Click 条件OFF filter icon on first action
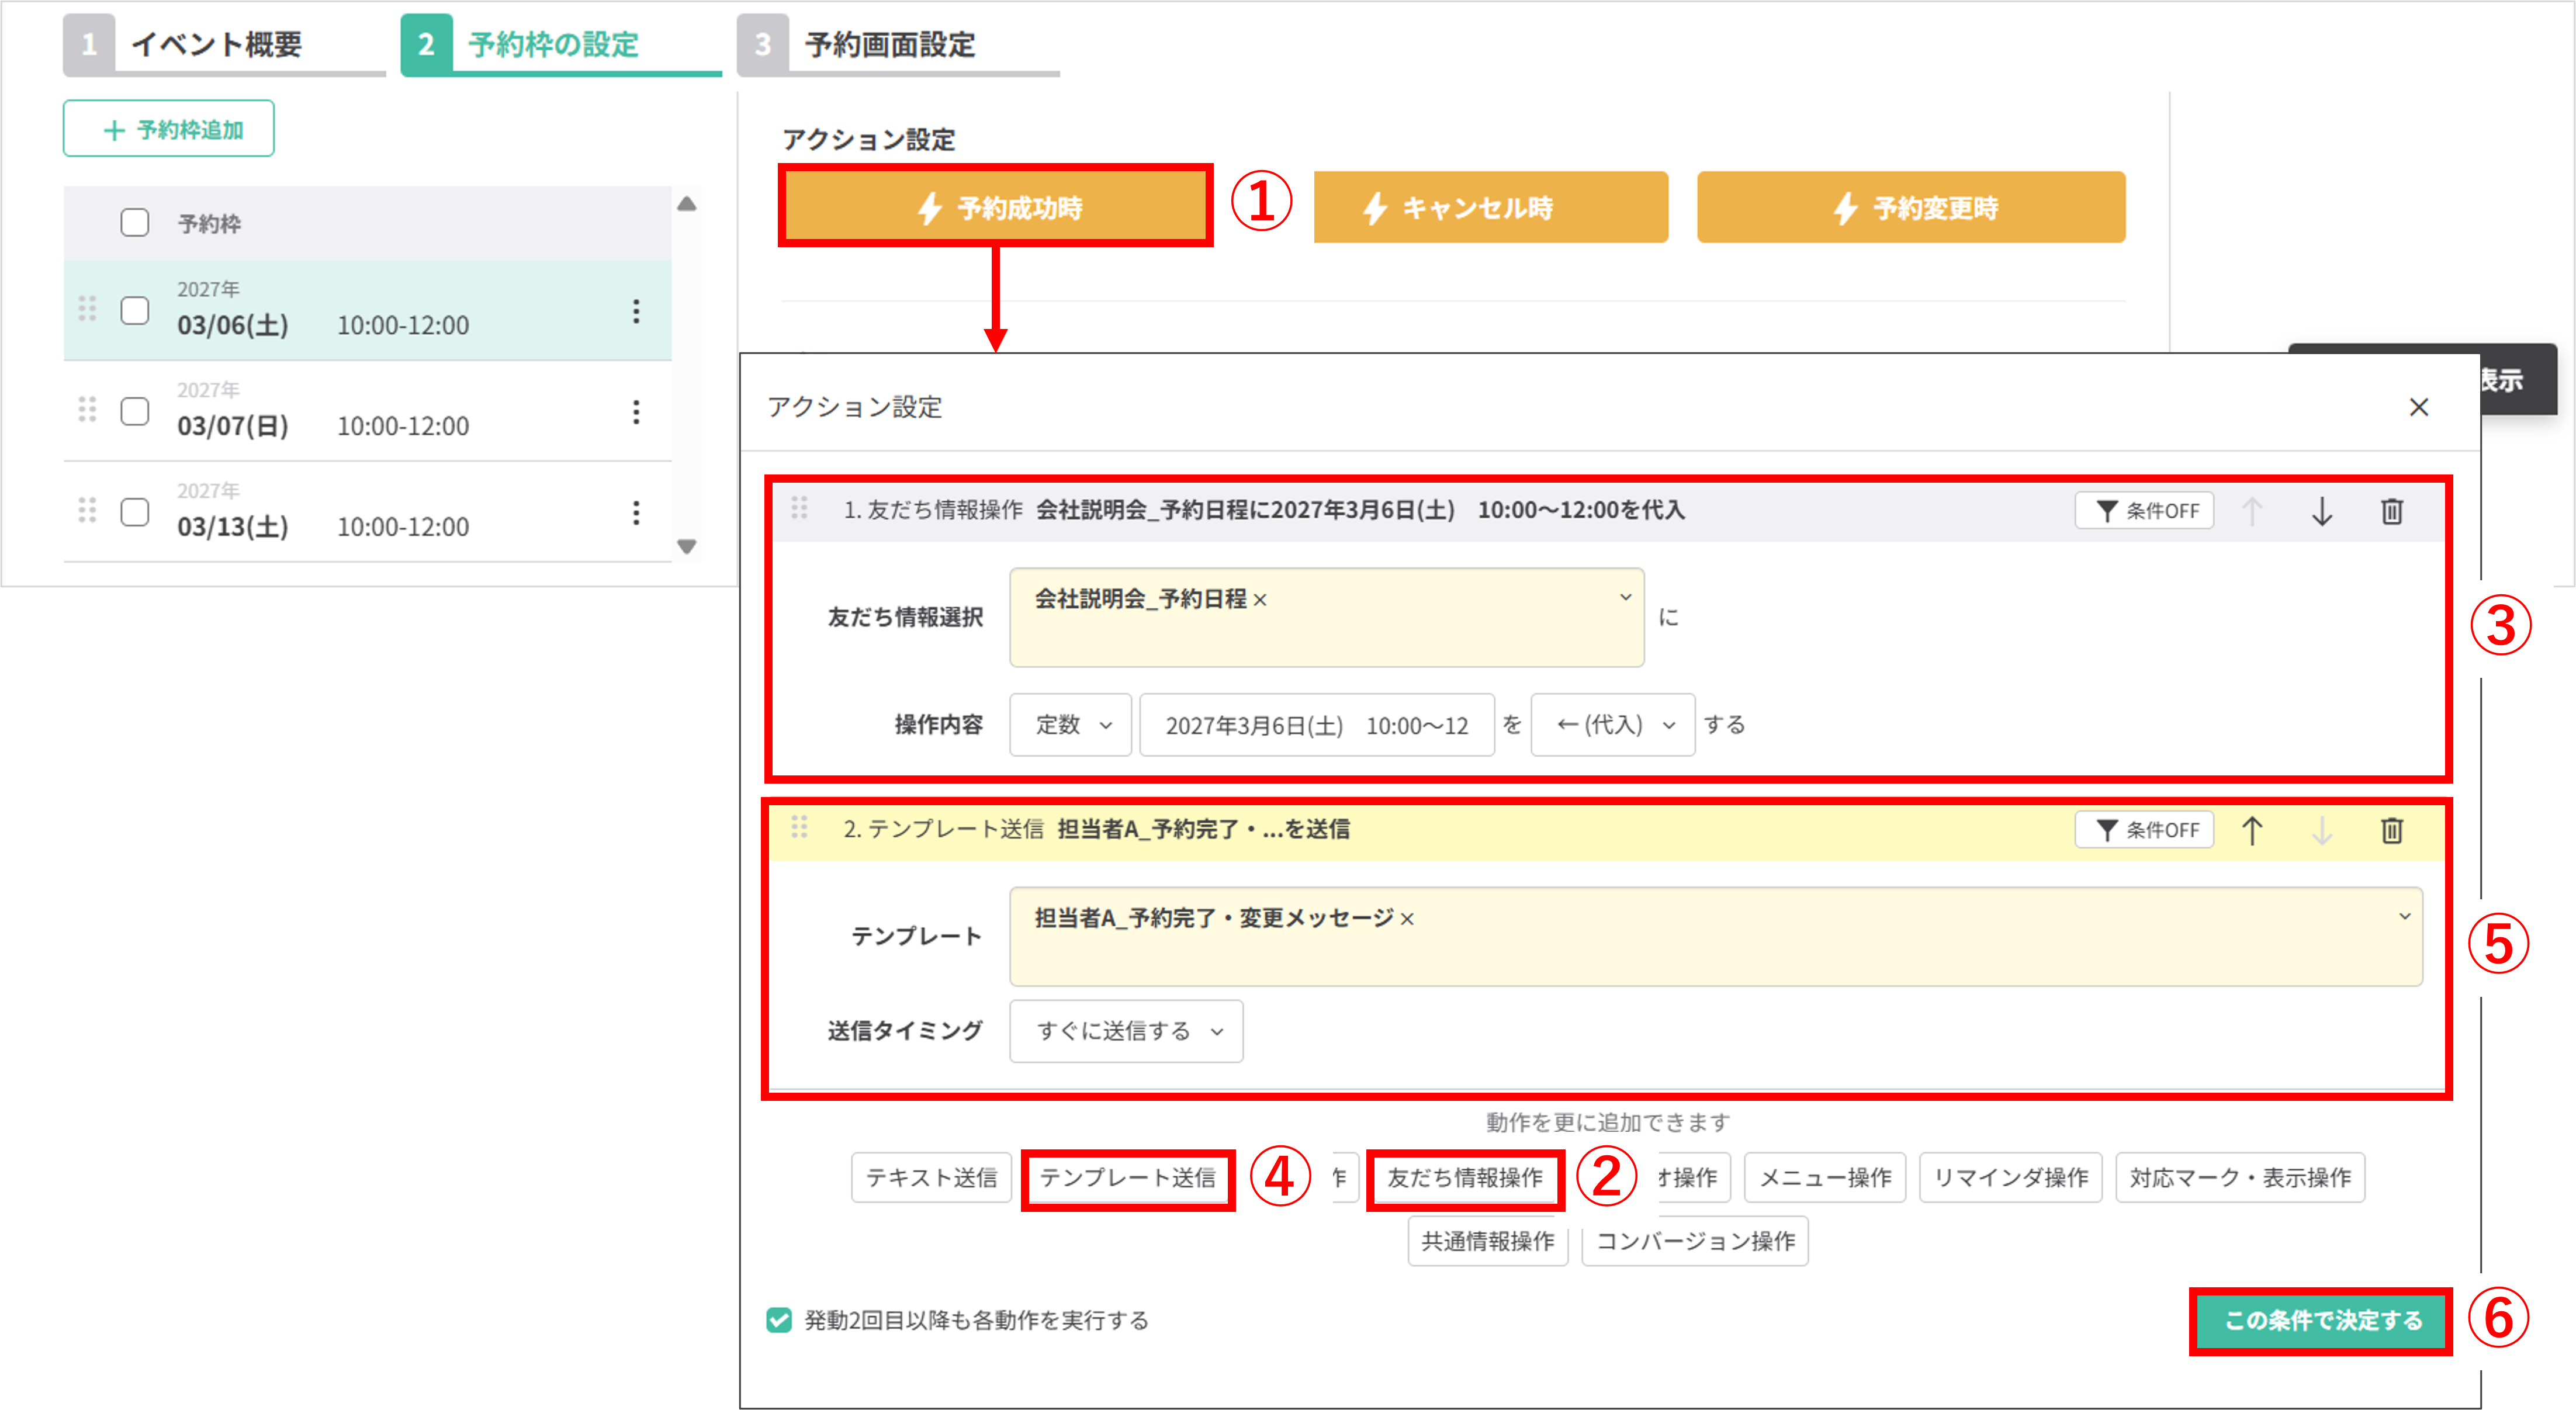The width and height of the screenshot is (2576, 1410). point(2144,510)
